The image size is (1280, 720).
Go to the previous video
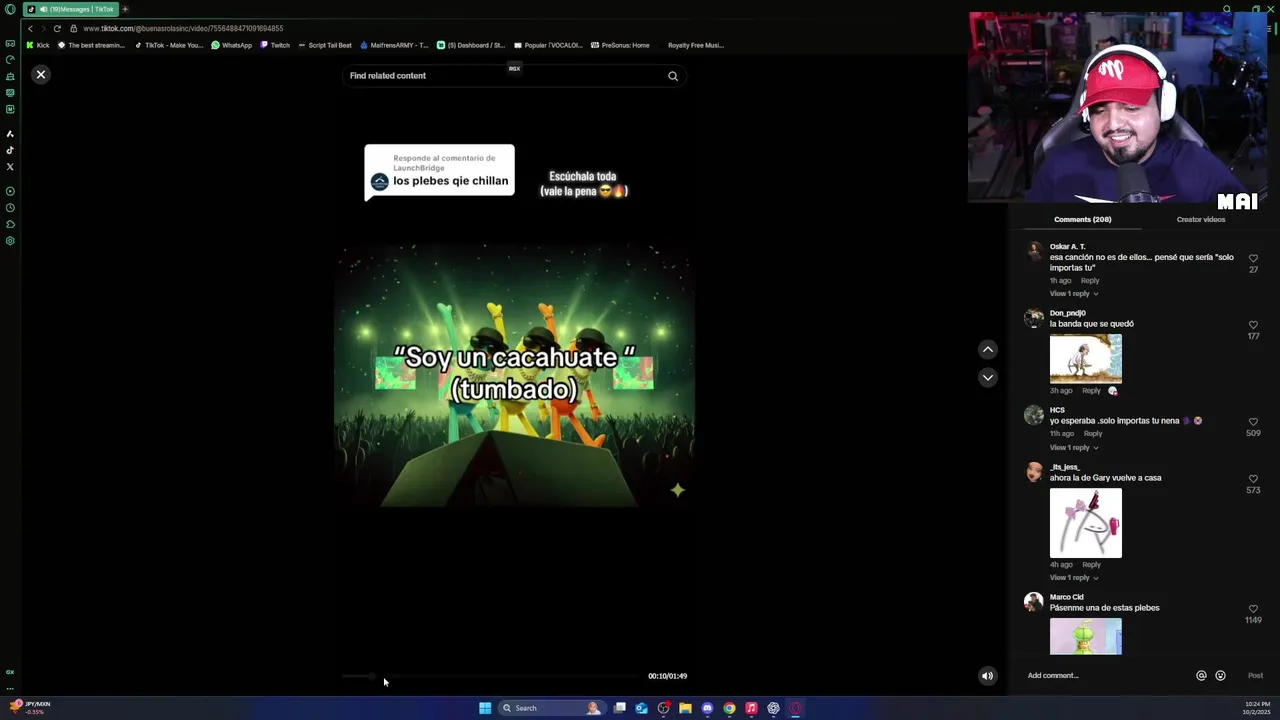pos(988,349)
